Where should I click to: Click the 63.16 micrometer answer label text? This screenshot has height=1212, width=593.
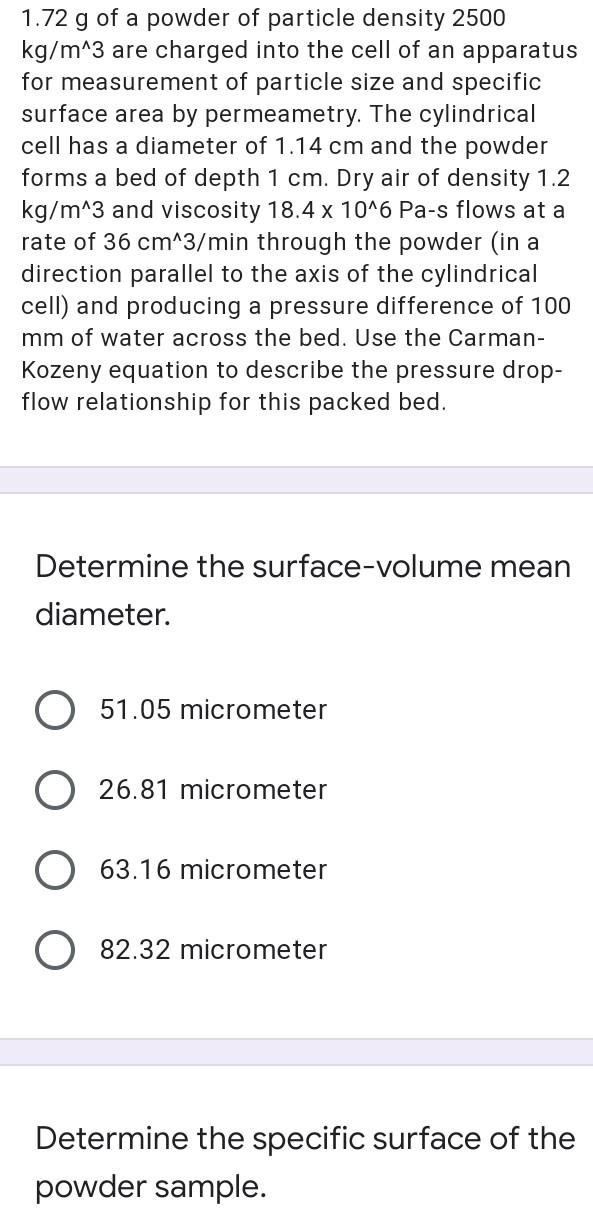coord(213,870)
